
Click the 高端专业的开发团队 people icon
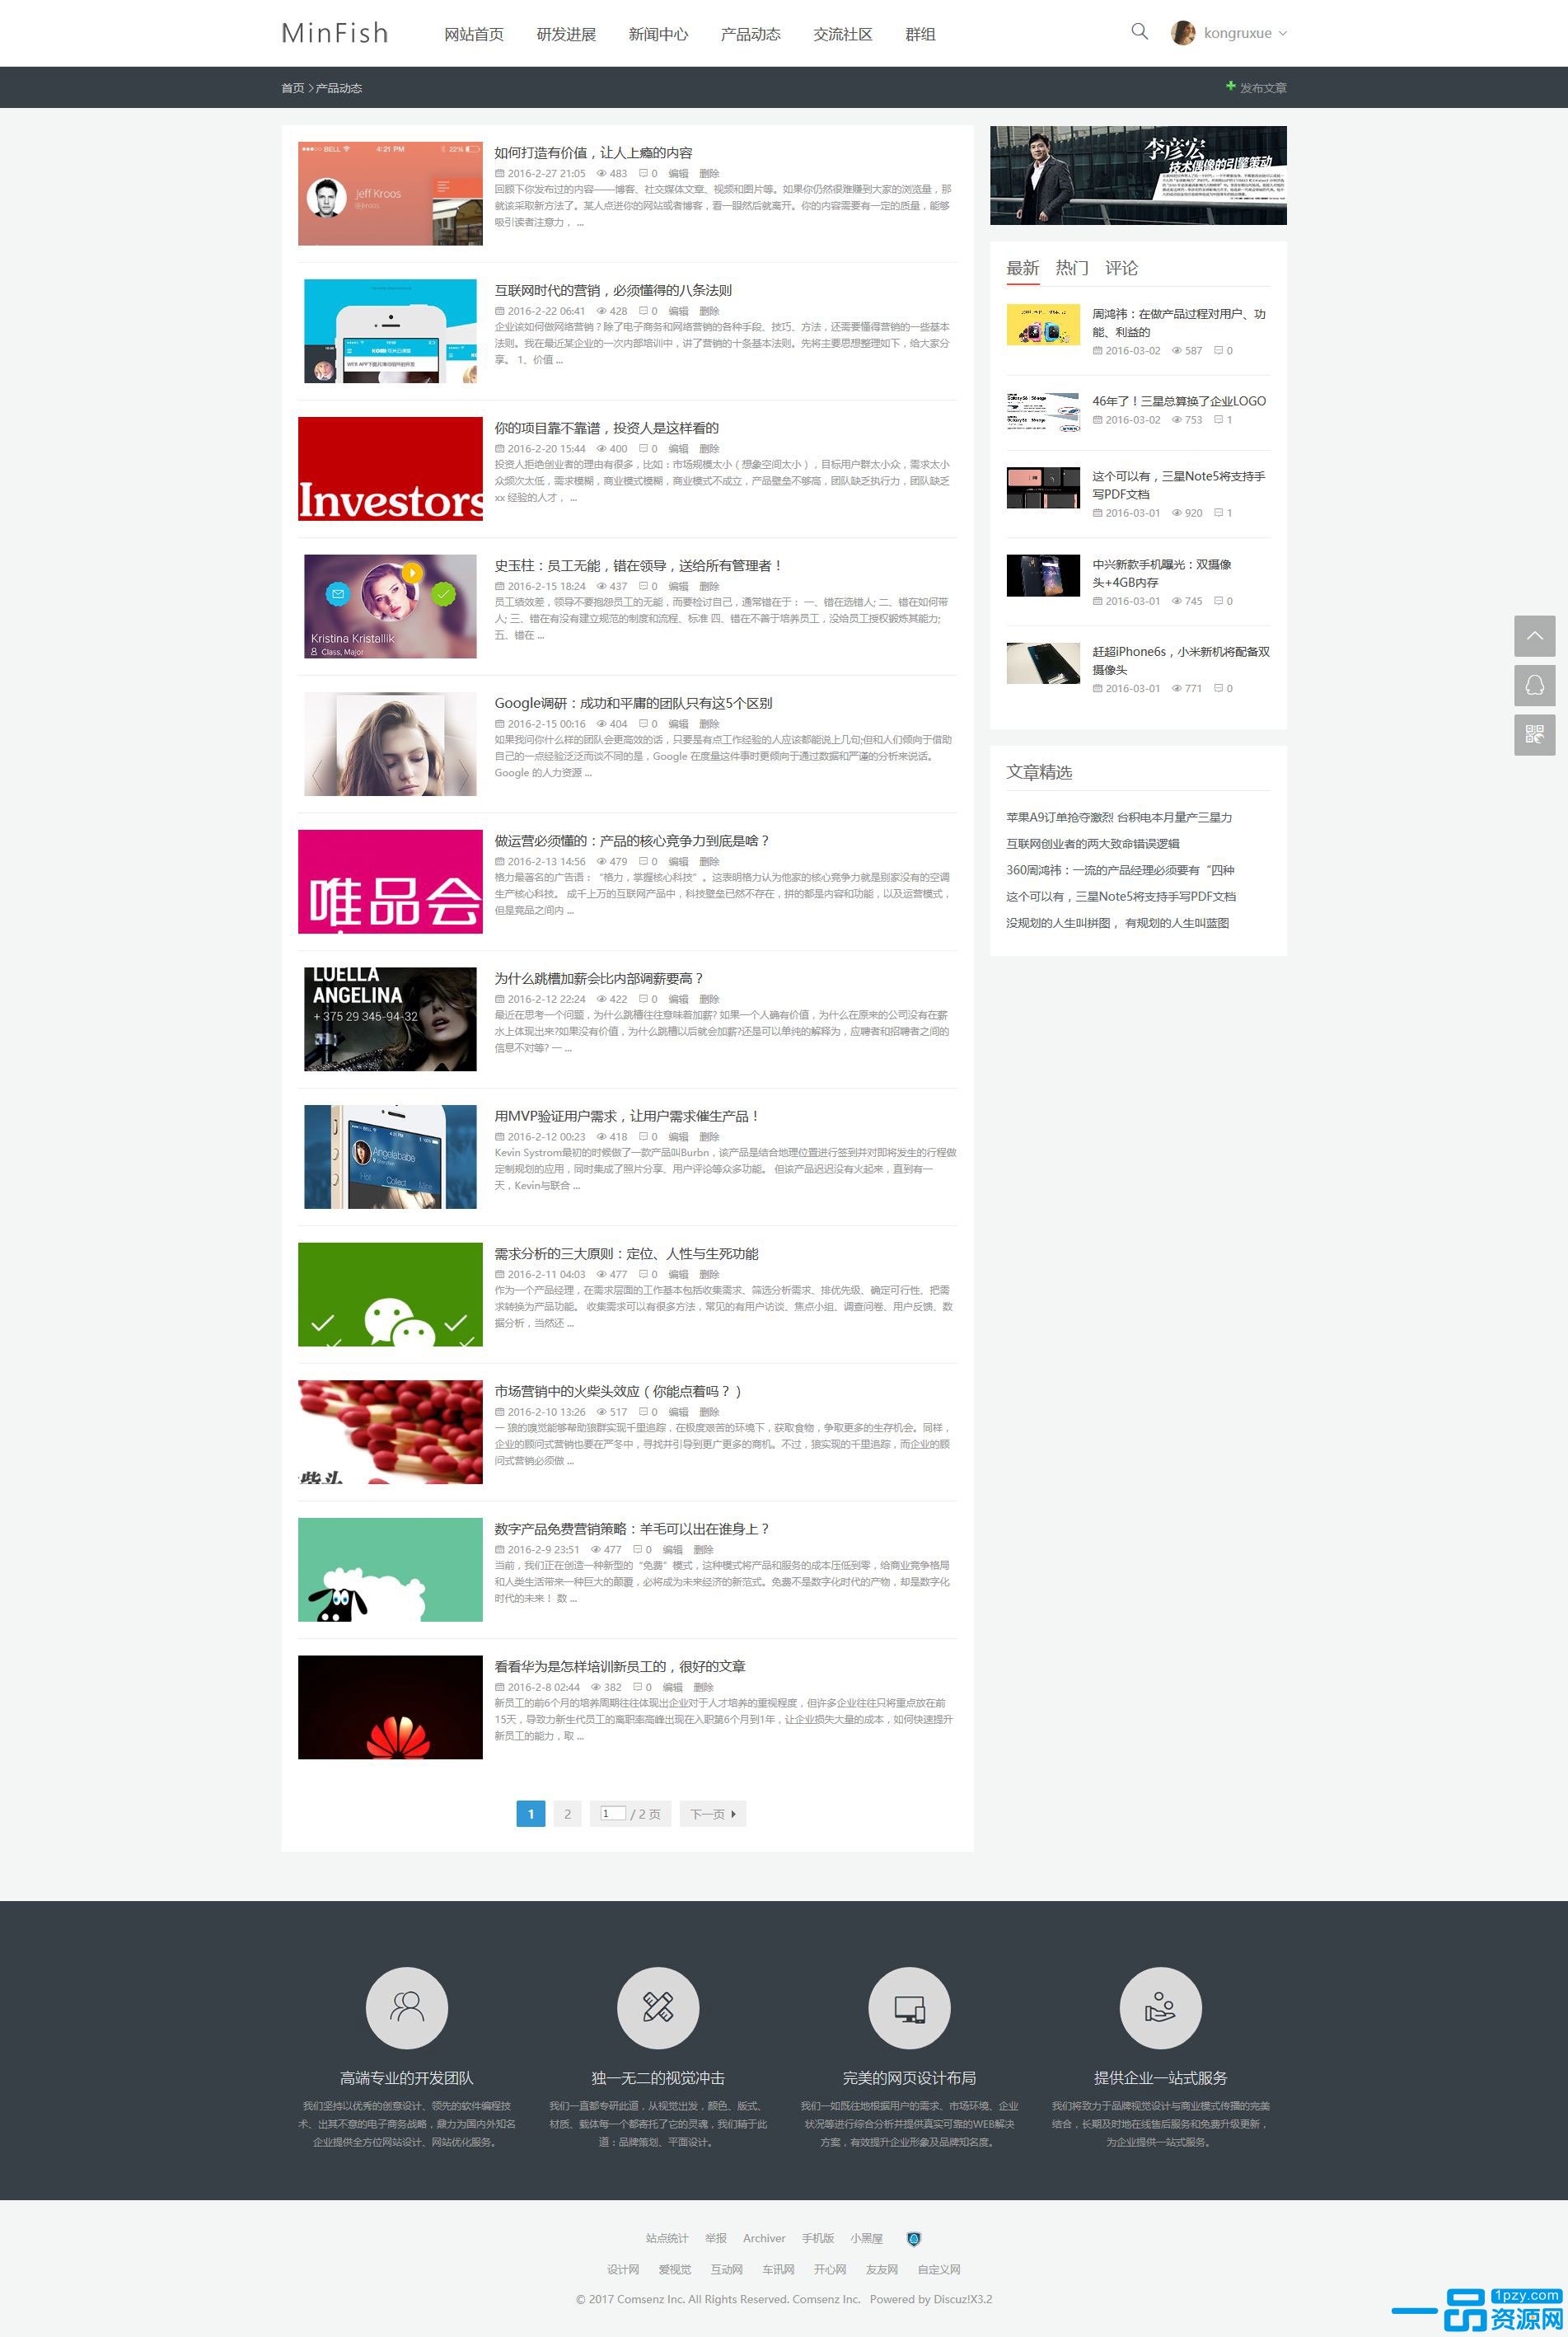407,2007
